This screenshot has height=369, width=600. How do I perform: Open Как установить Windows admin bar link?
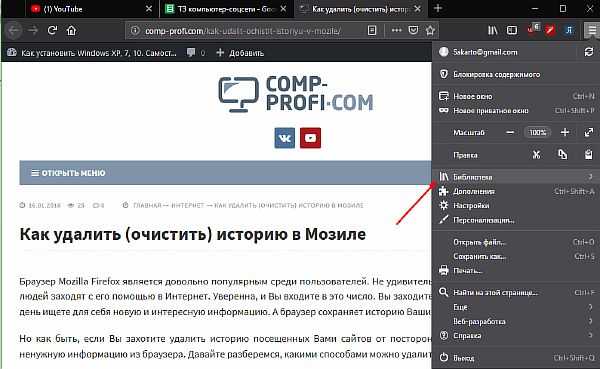point(92,53)
